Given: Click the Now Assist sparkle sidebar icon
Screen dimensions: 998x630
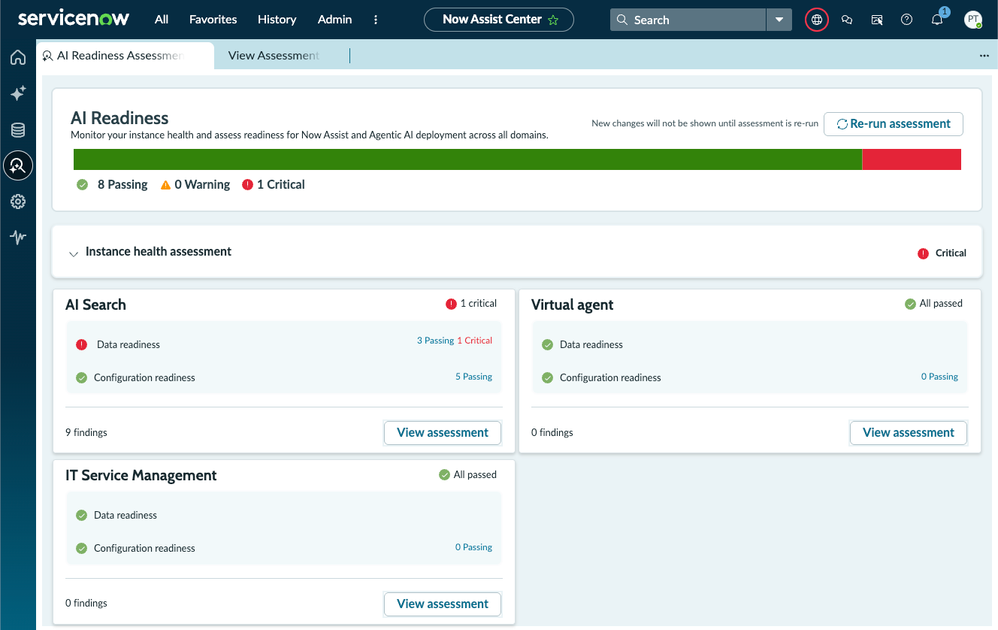Looking at the screenshot, I should (18, 93).
